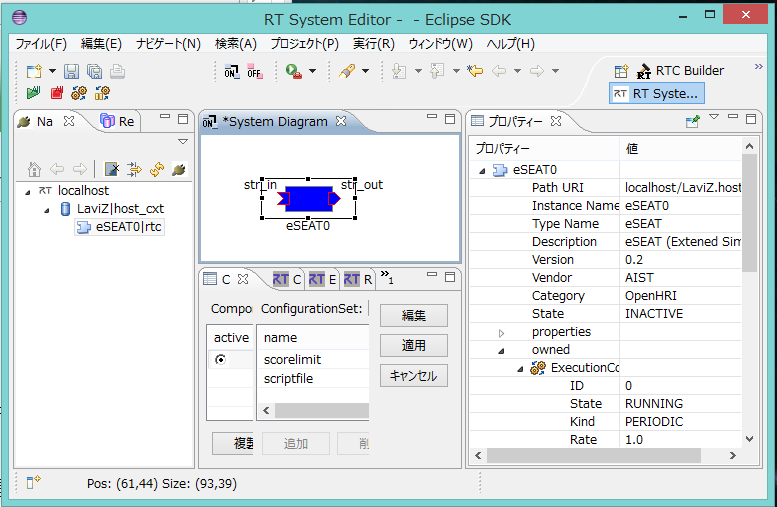
Task: Click the Run external tools icon
Action: tap(294, 71)
